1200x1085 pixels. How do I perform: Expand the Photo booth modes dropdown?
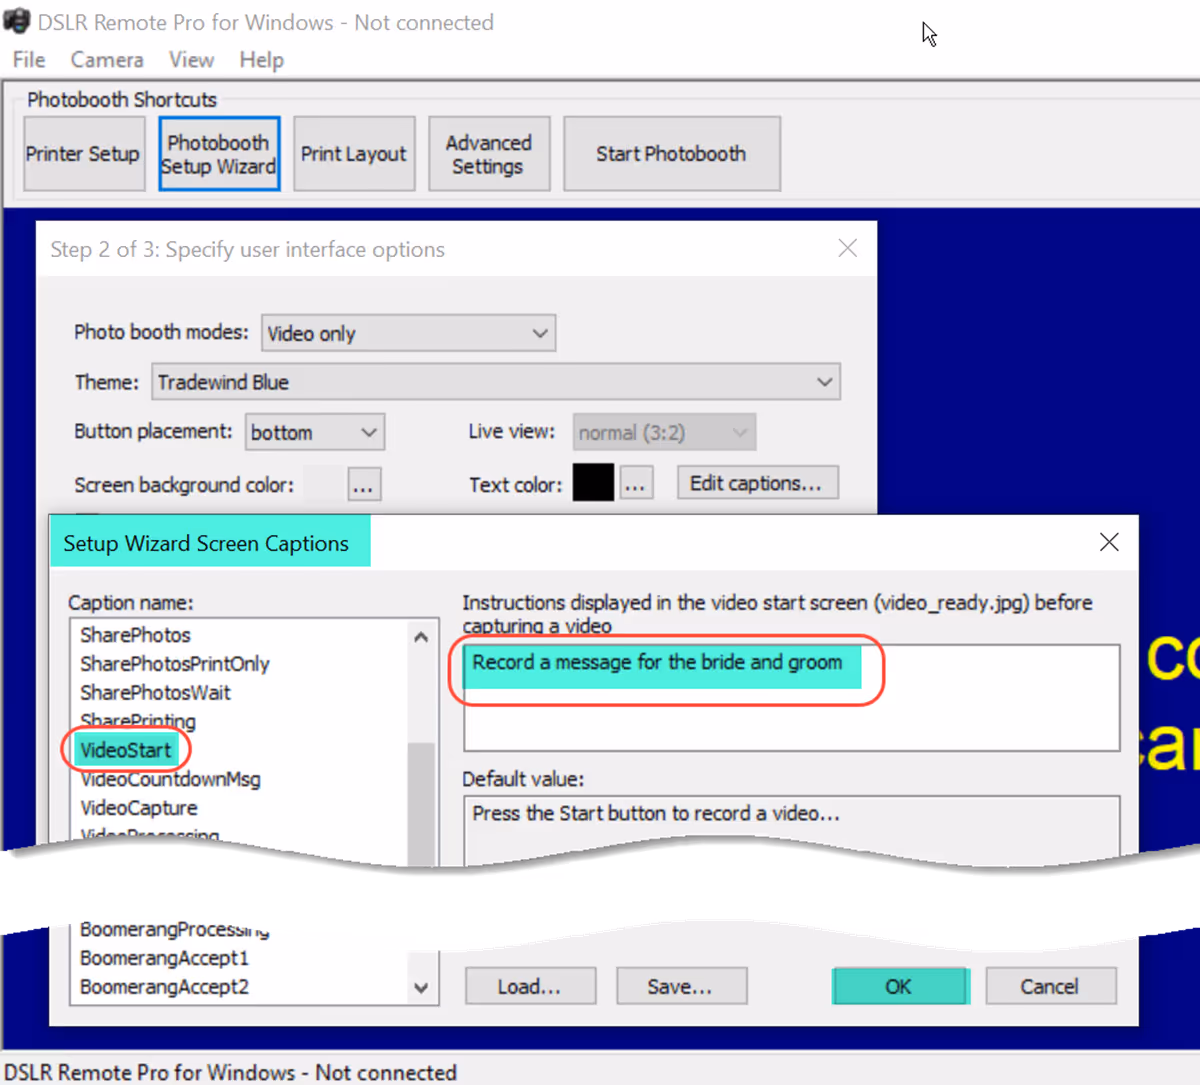pyautogui.click(x=408, y=333)
